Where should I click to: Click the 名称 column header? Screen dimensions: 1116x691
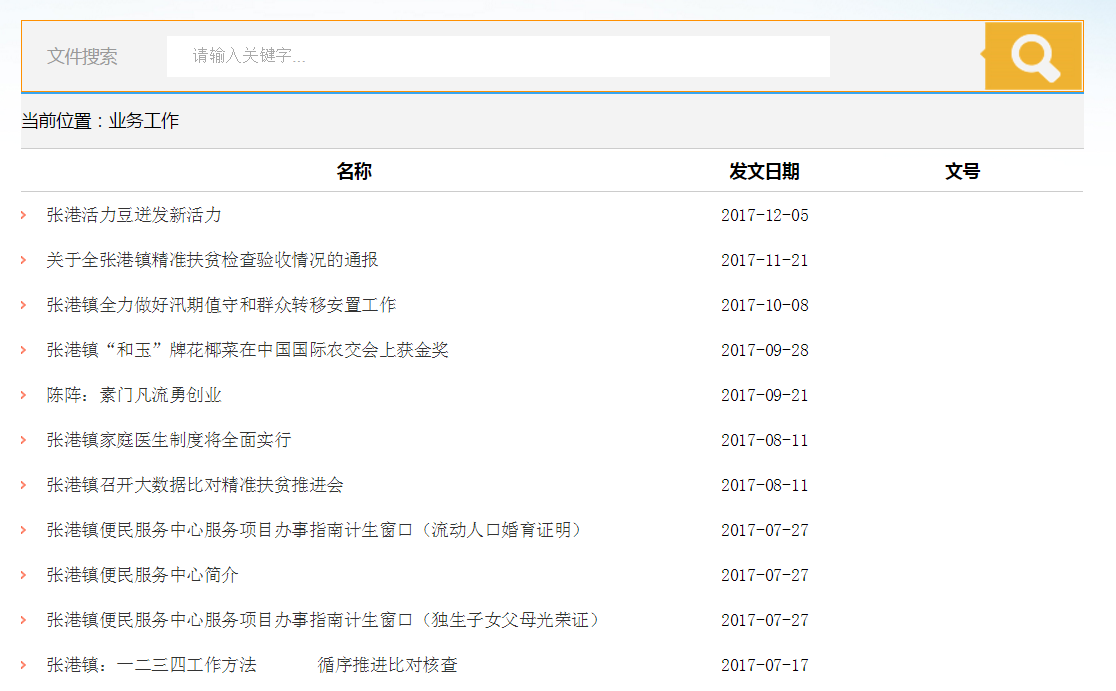coord(354,171)
